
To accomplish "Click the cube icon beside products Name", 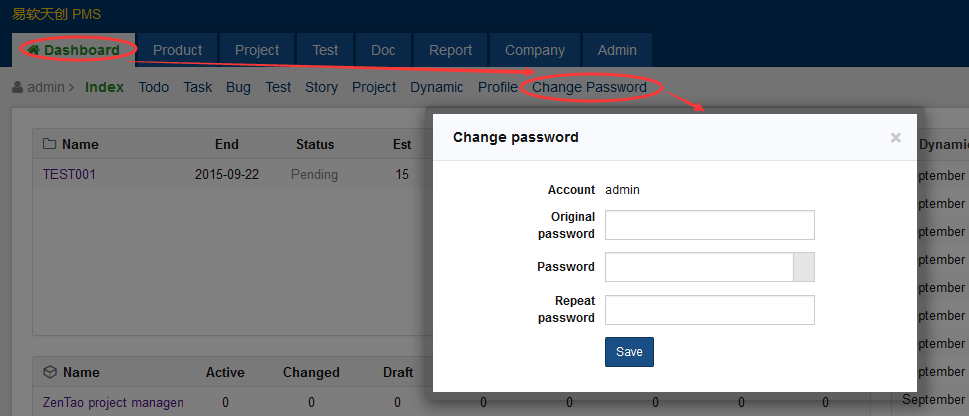I will pyautogui.click(x=49, y=372).
